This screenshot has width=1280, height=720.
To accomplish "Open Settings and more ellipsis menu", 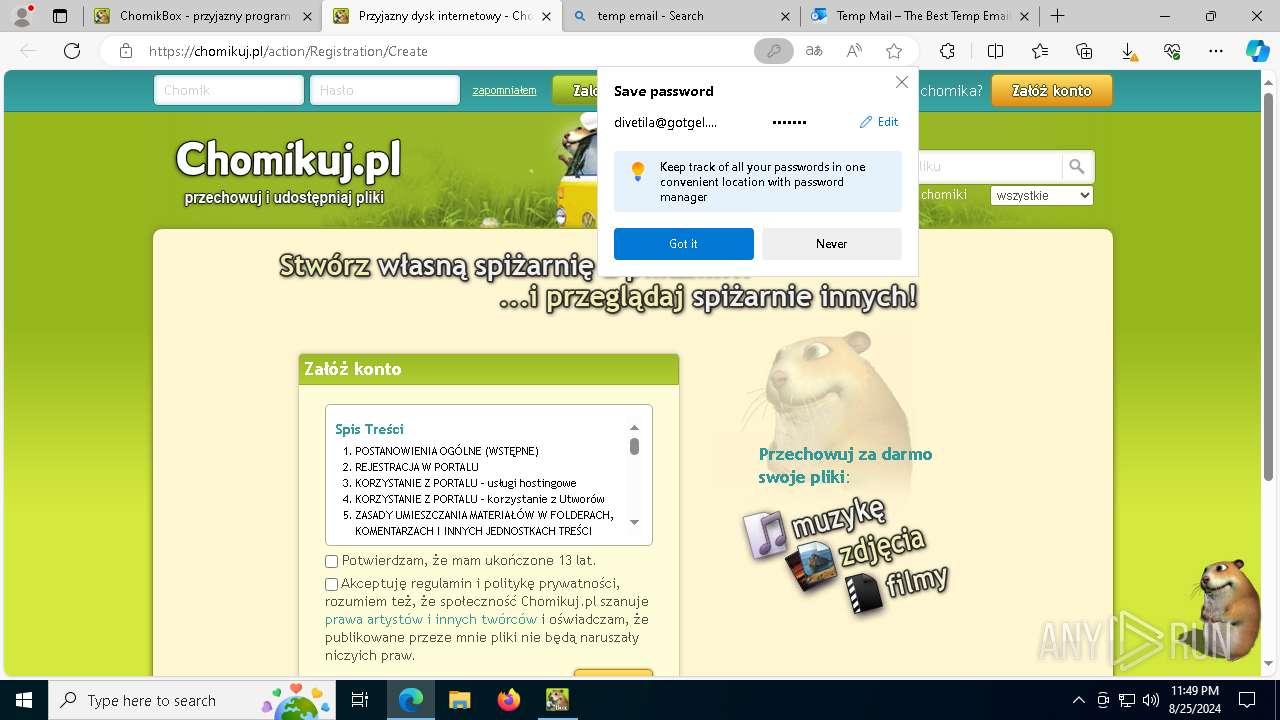I will (x=1216, y=51).
